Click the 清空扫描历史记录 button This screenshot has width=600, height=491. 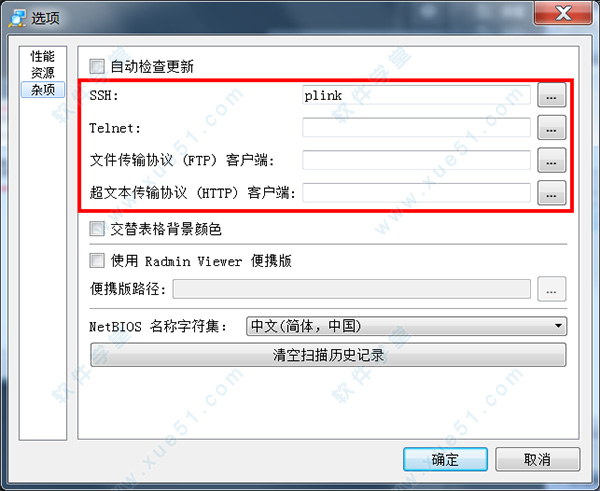tap(328, 355)
